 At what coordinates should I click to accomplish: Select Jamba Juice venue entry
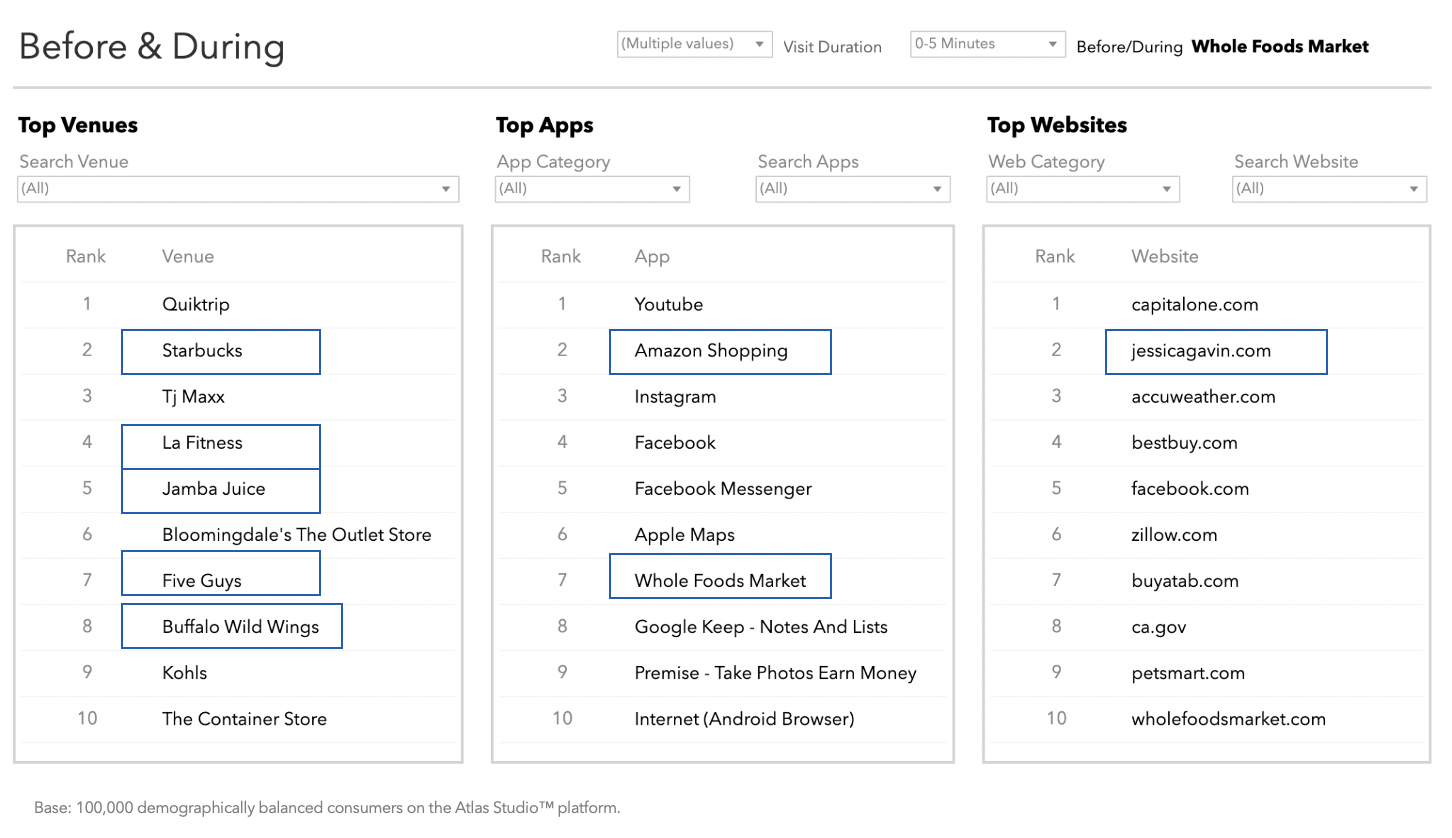pyautogui.click(x=220, y=489)
